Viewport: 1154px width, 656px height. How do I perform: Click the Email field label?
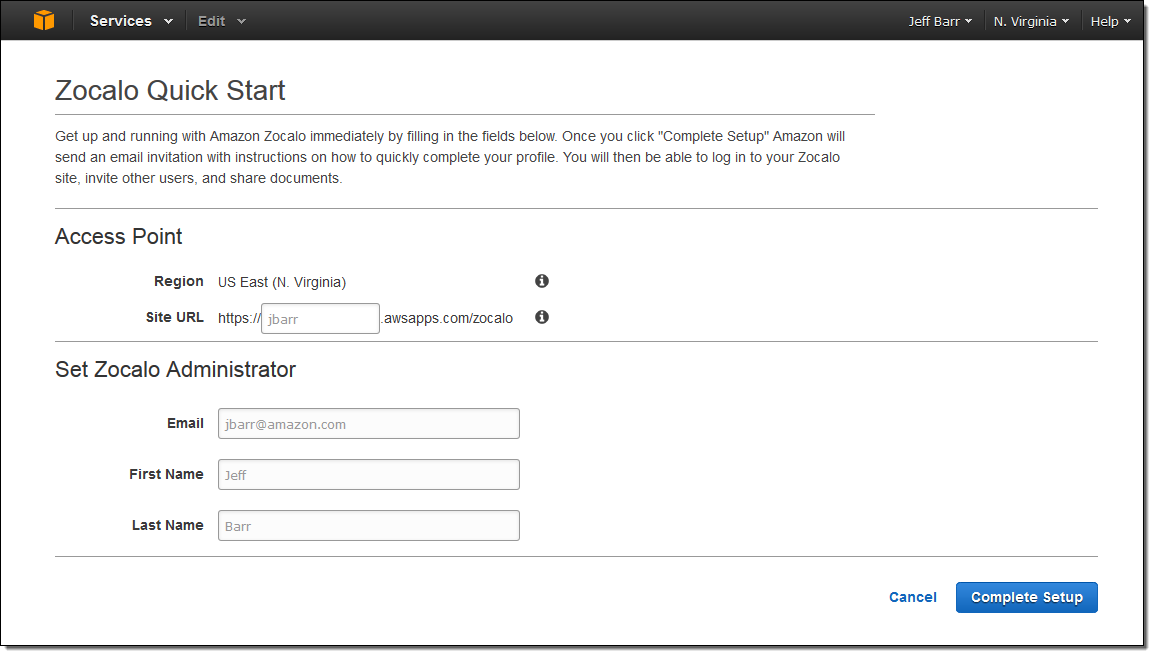click(185, 423)
